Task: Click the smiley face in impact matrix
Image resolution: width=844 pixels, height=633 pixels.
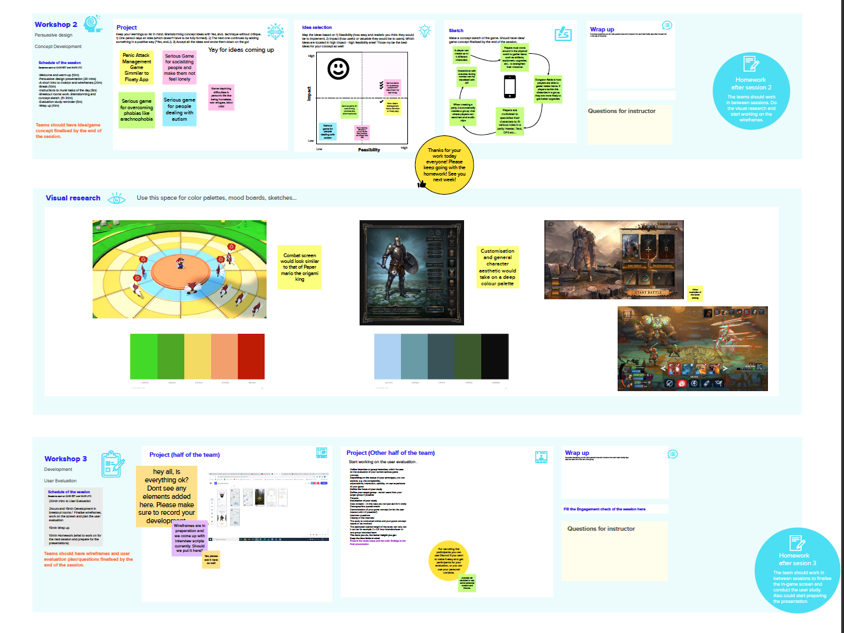Action: click(x=339, y=69)
